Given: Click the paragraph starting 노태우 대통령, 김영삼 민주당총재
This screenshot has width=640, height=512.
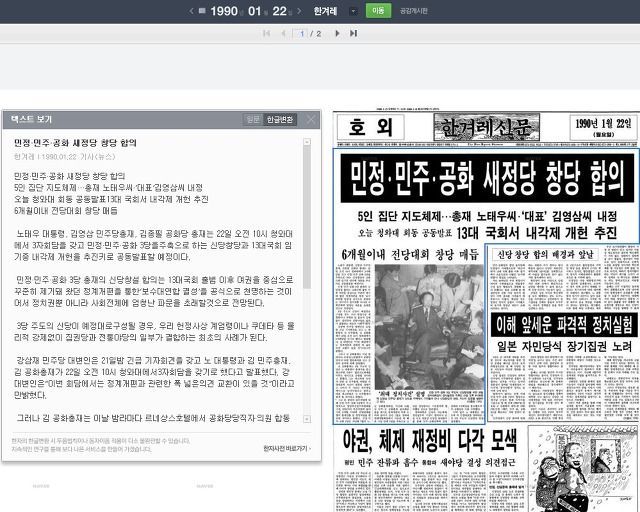Looking at the screenshot, I should point(154,245).
